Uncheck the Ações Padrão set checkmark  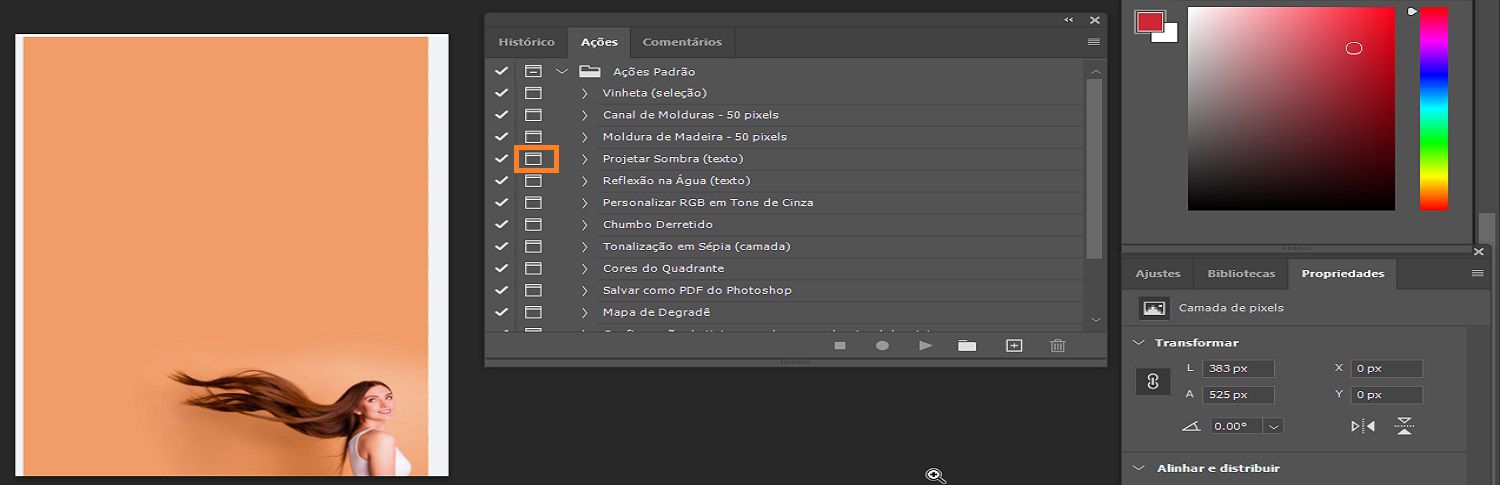[502, 71]
